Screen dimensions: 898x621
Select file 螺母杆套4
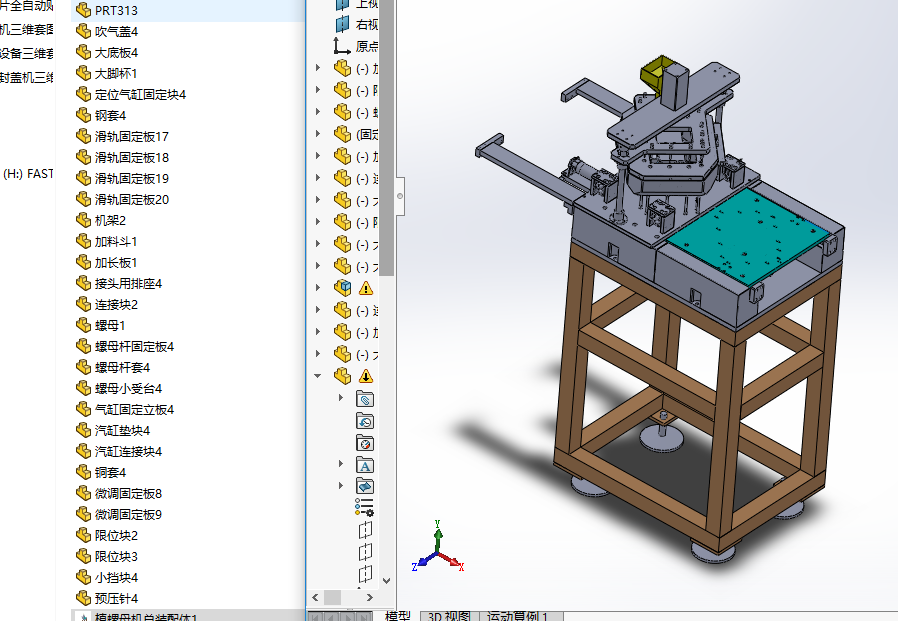[x=122, y=367]
